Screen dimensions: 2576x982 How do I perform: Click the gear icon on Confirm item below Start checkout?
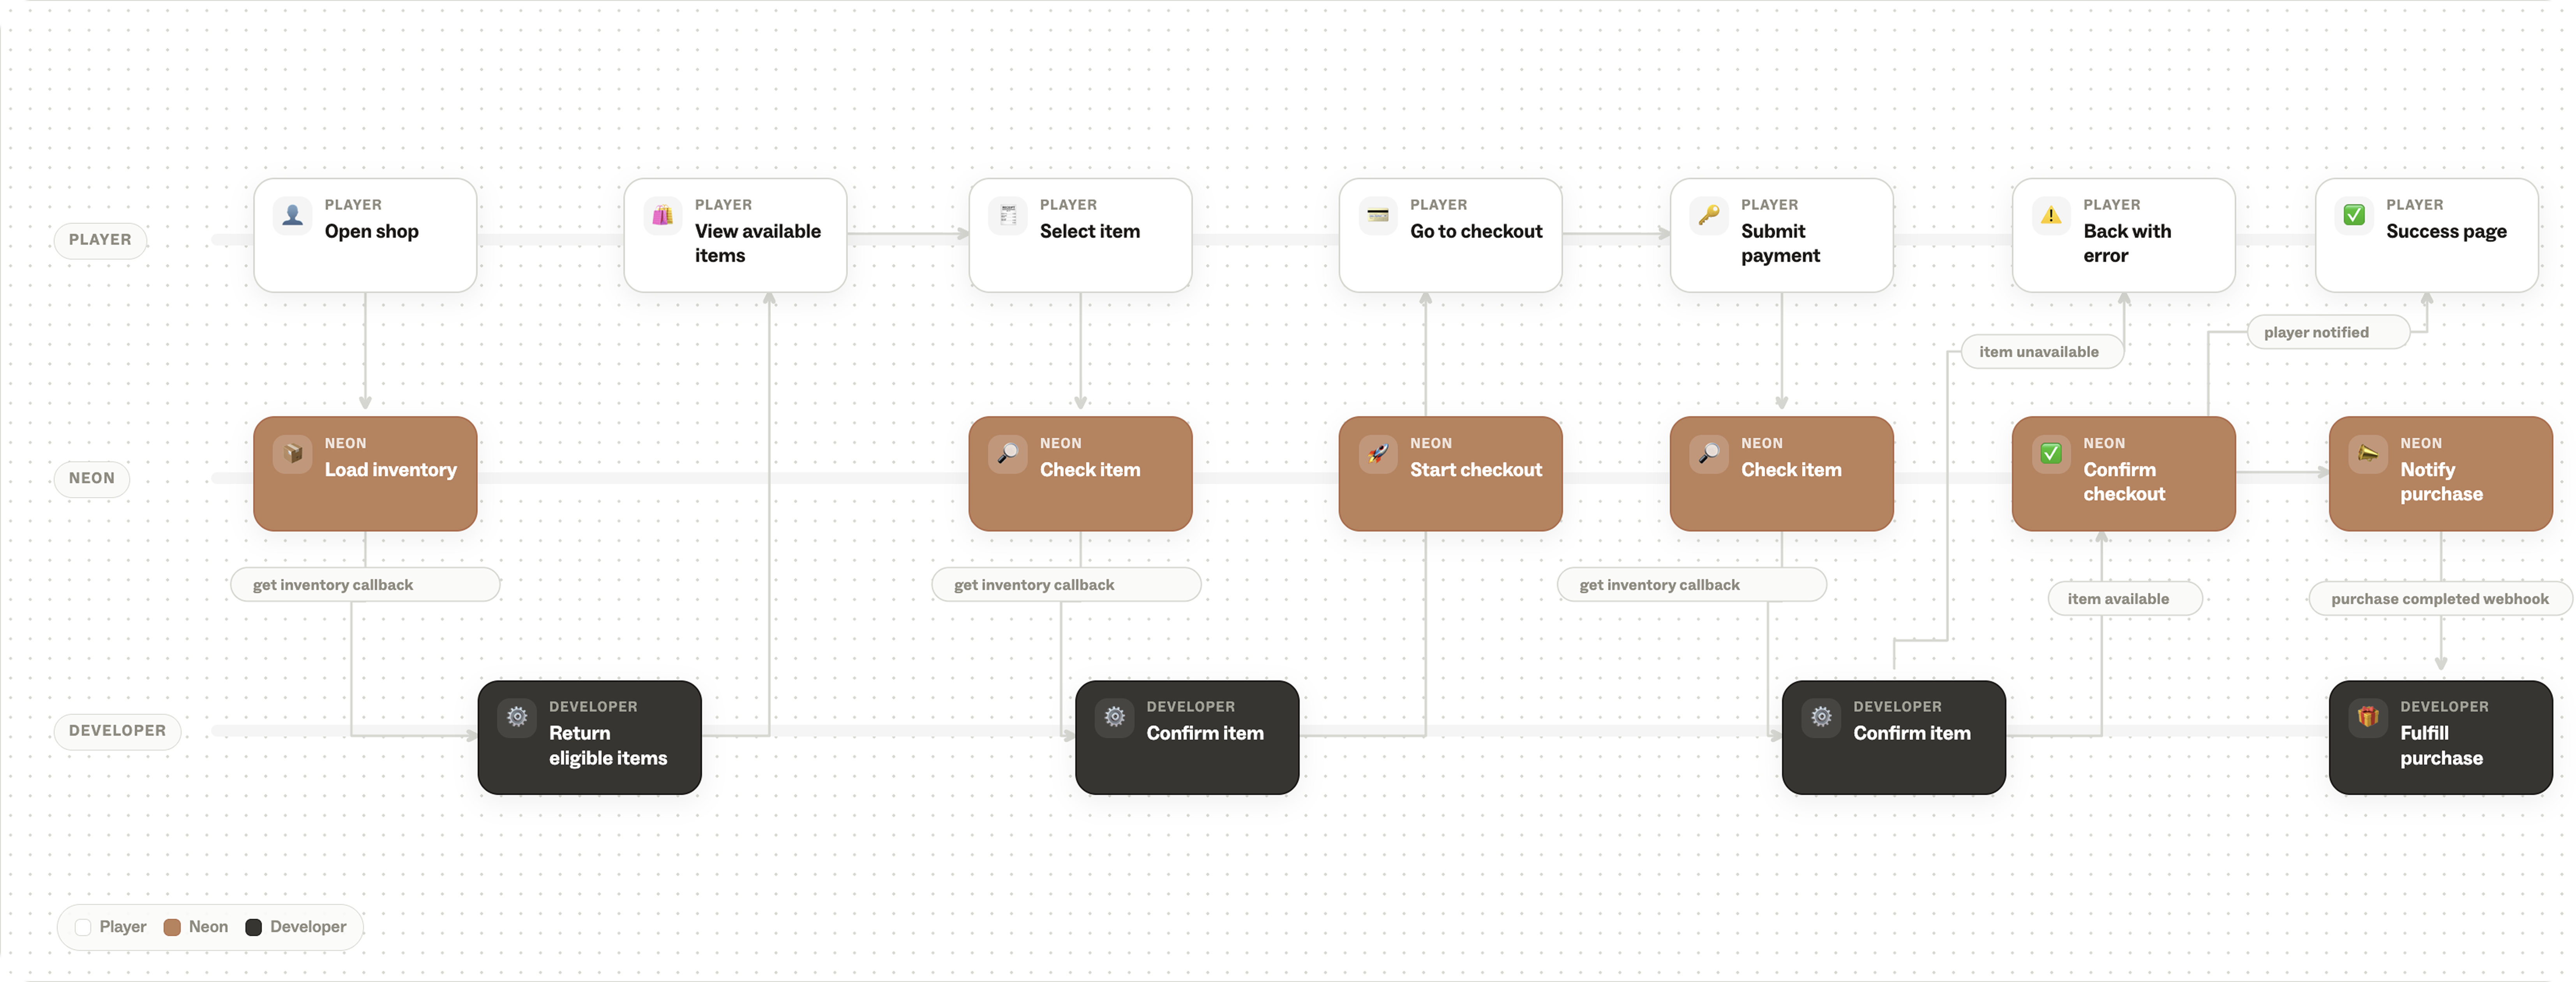pyautogui.click(x=1115, y=717)
